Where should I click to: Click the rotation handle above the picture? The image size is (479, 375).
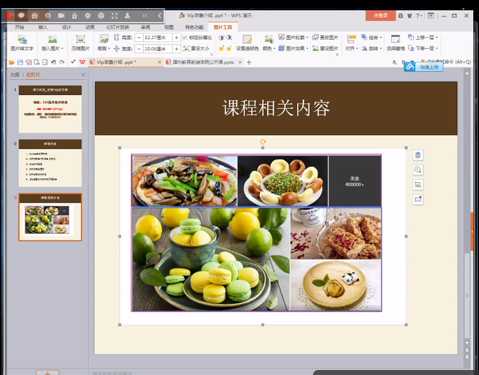coord(262,141)
